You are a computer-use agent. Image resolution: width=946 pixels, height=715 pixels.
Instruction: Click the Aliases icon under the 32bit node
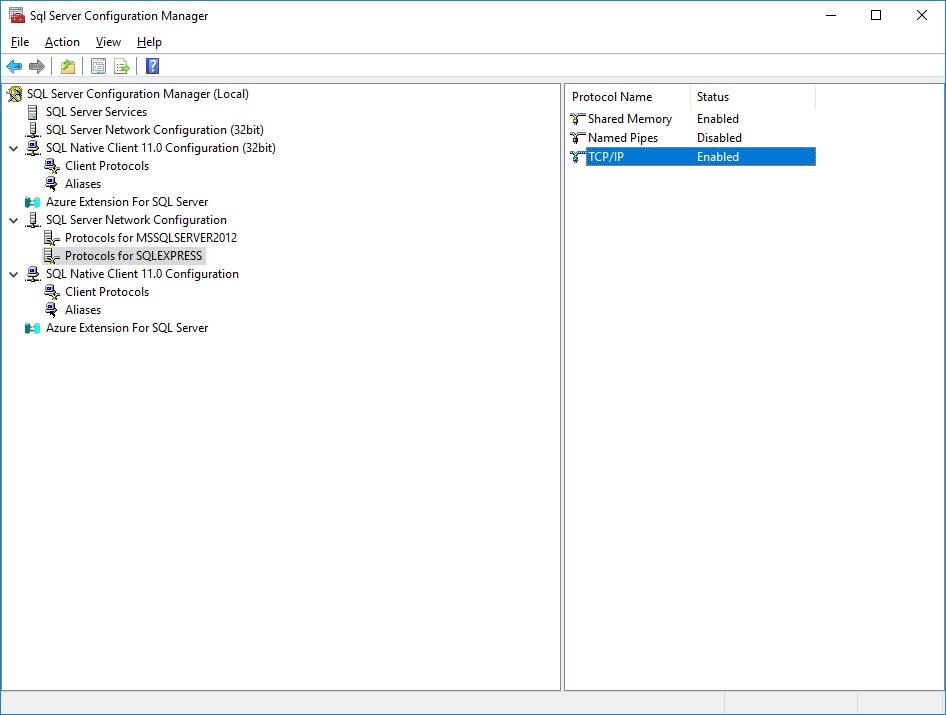pyautogui.click(x=52, y=184)
